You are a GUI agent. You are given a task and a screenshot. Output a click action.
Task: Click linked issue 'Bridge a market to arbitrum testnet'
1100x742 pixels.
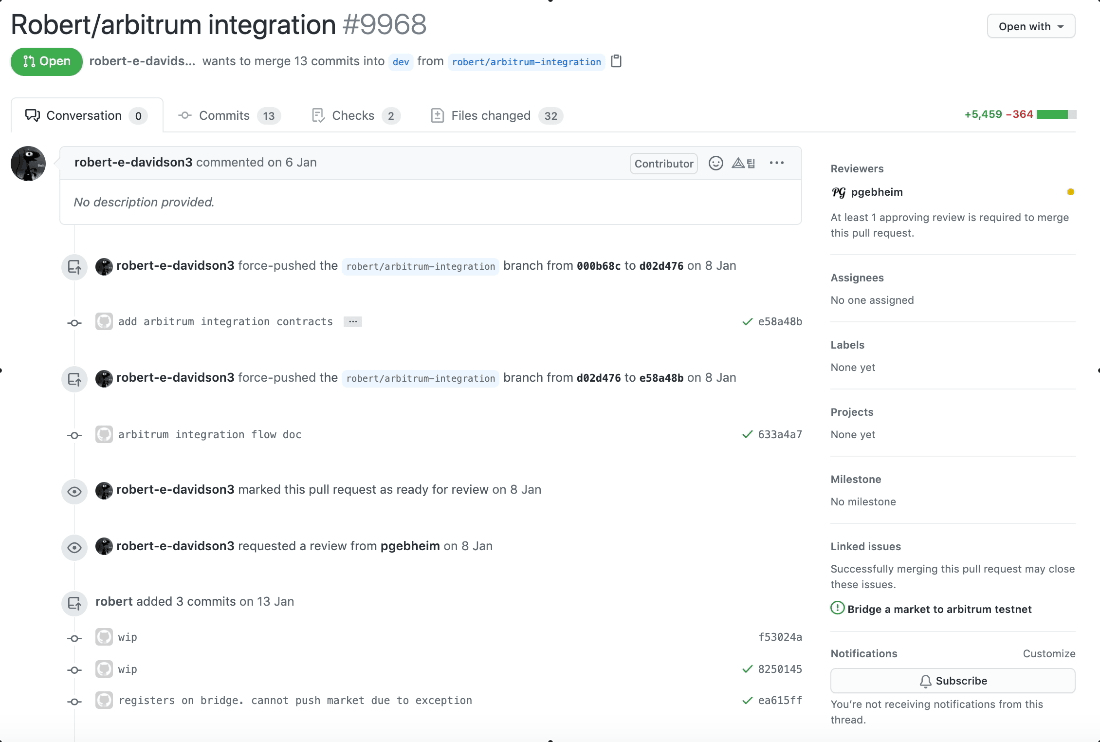939,609
